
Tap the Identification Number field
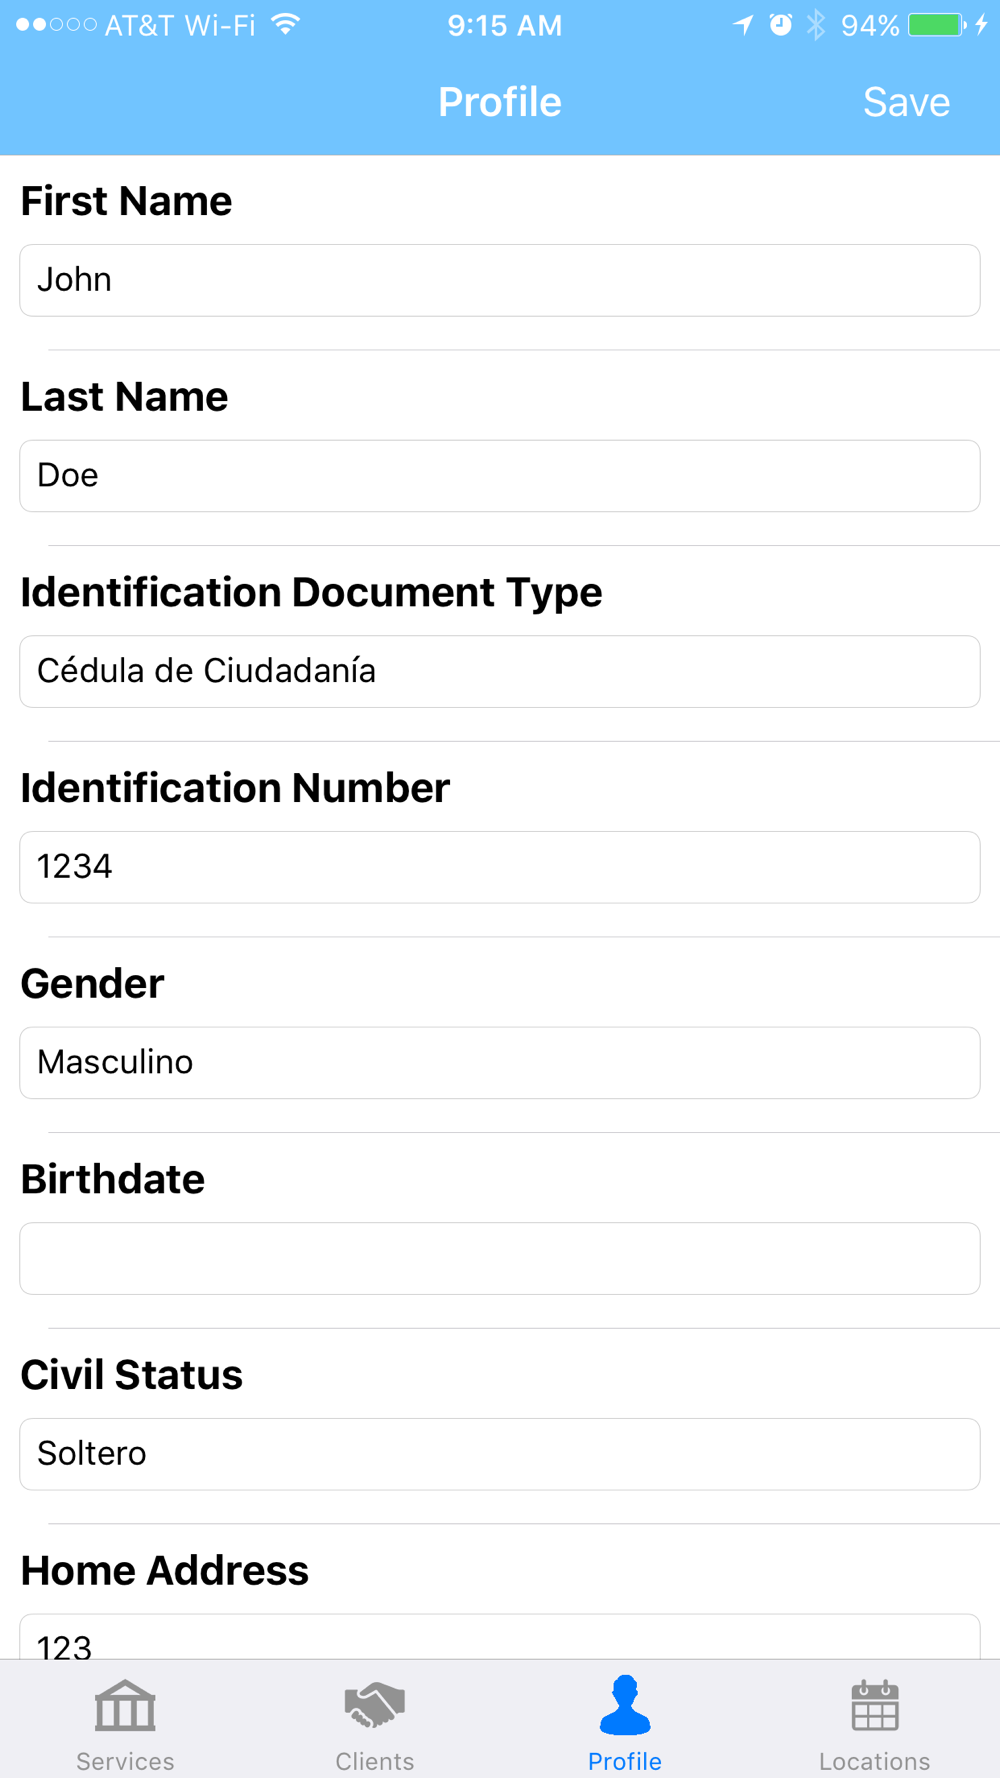[500, 867]
